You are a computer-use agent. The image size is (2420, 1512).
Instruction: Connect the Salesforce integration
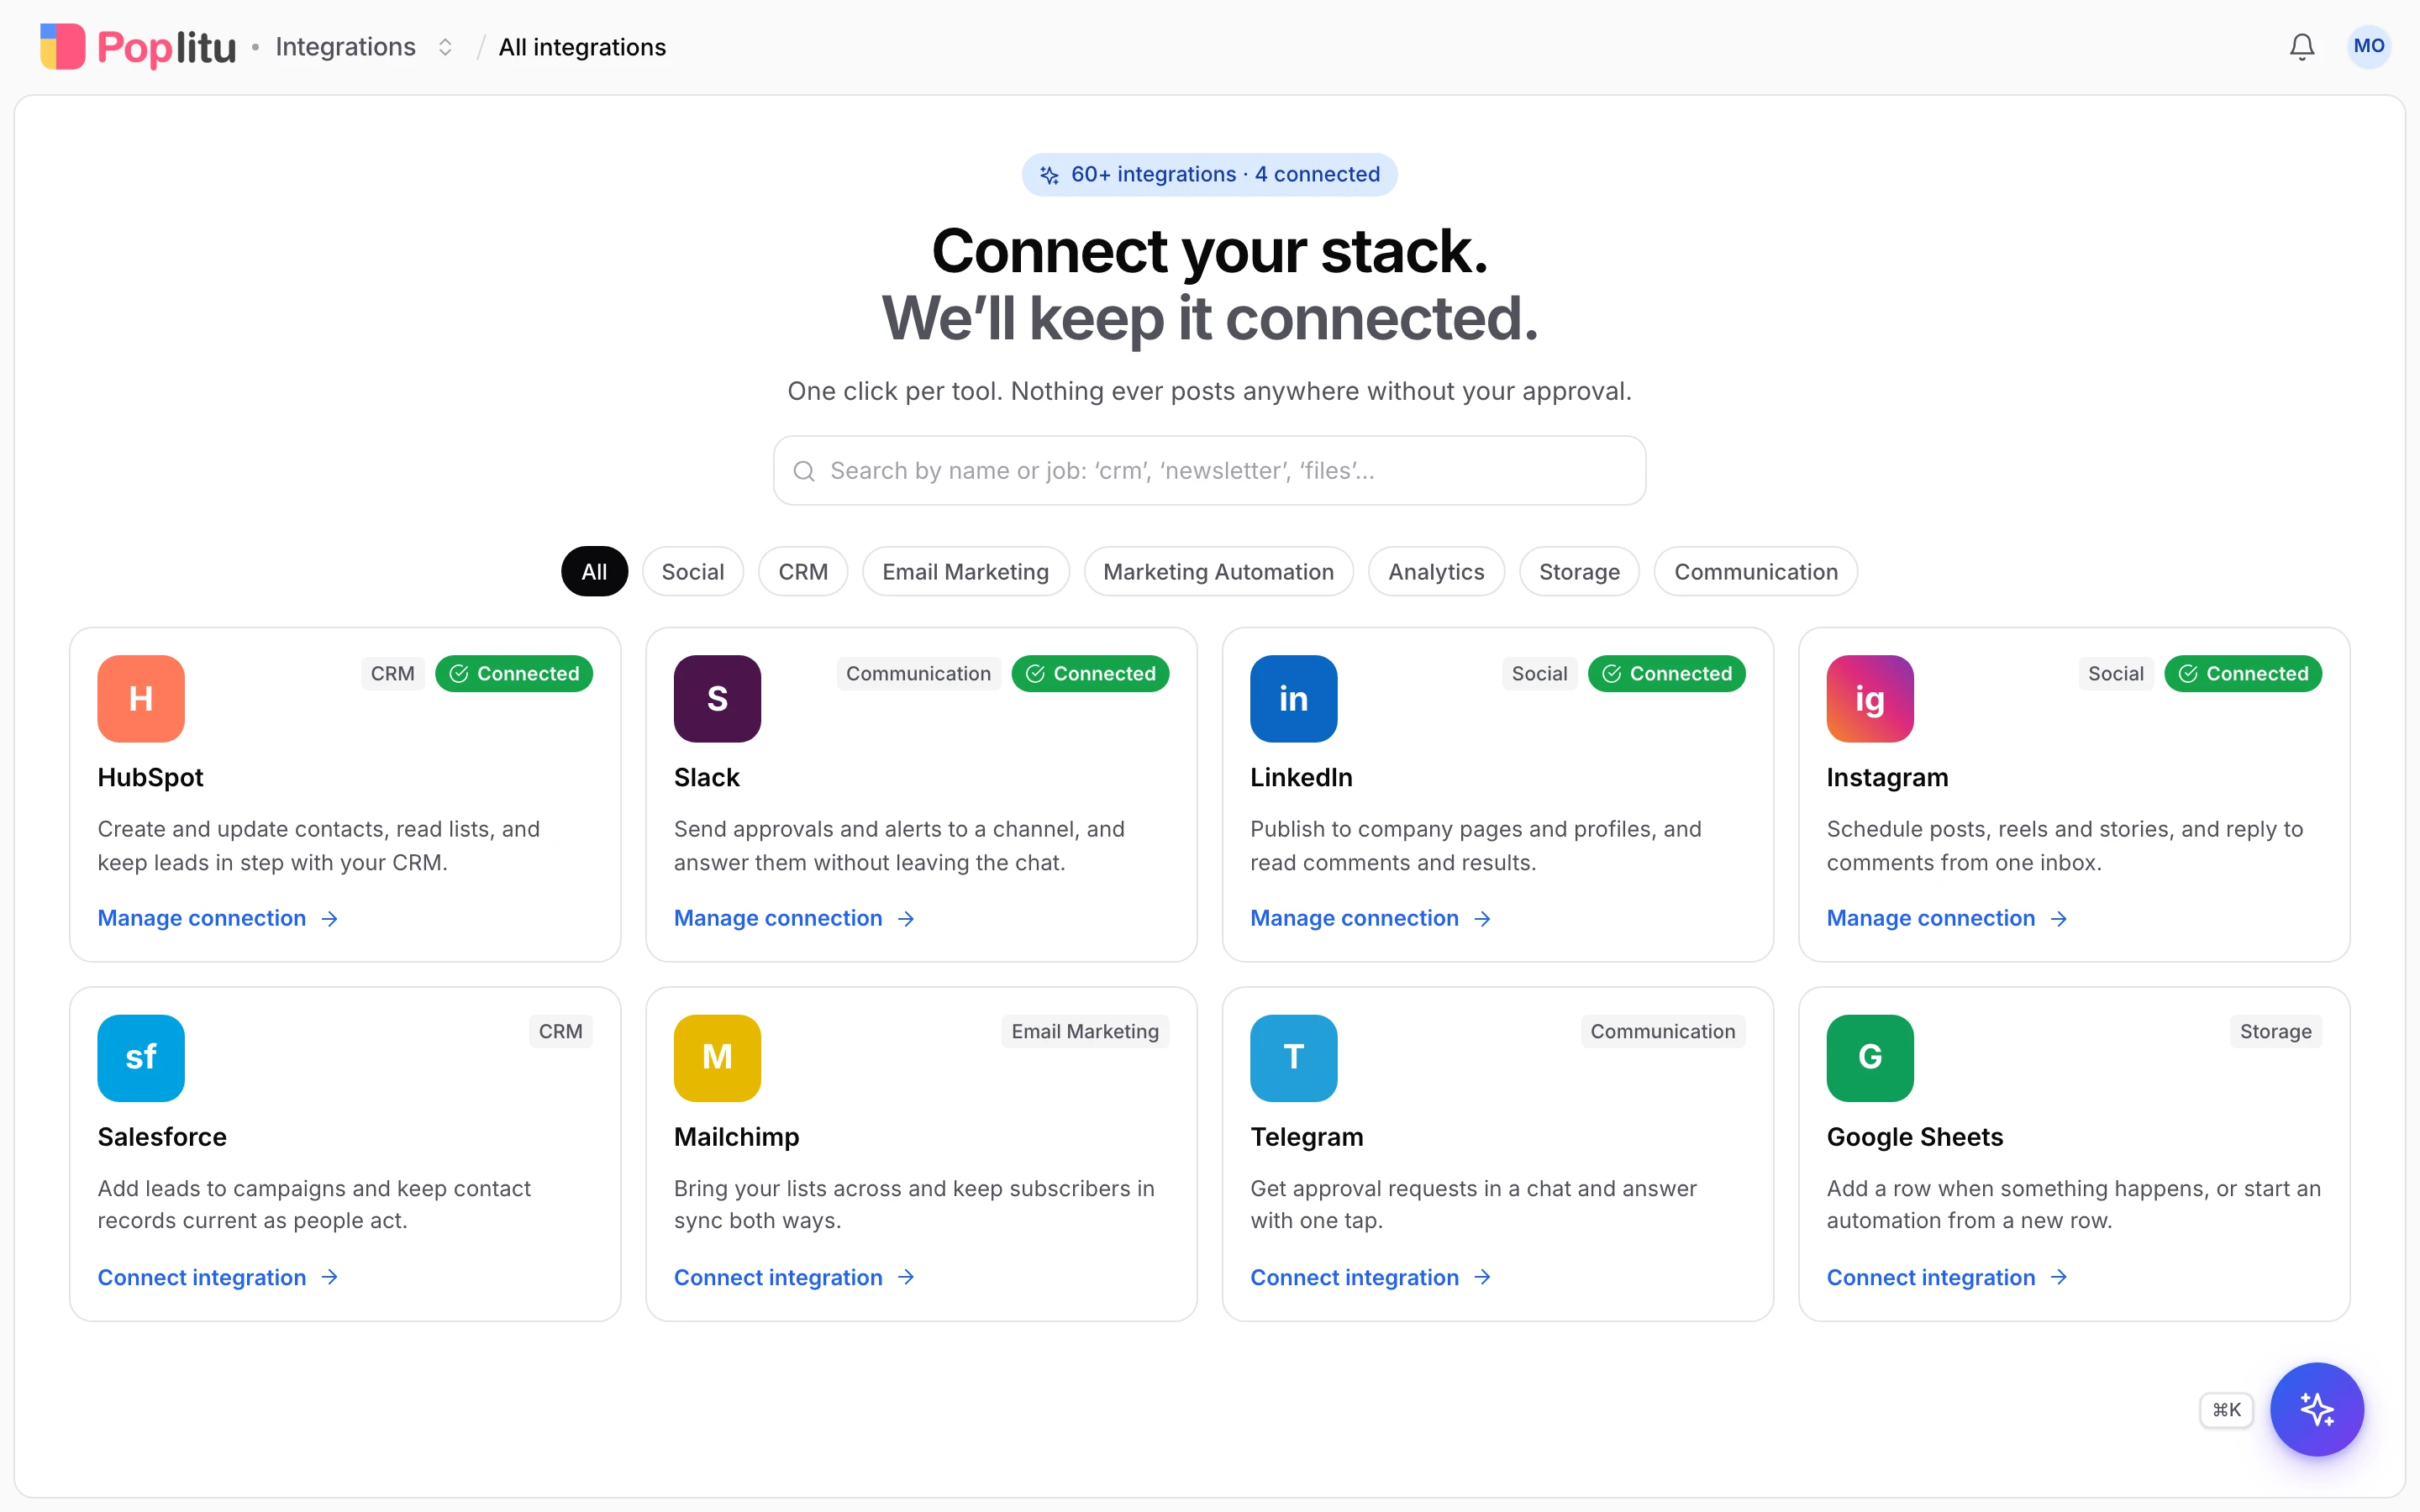tap(218, 1278)
